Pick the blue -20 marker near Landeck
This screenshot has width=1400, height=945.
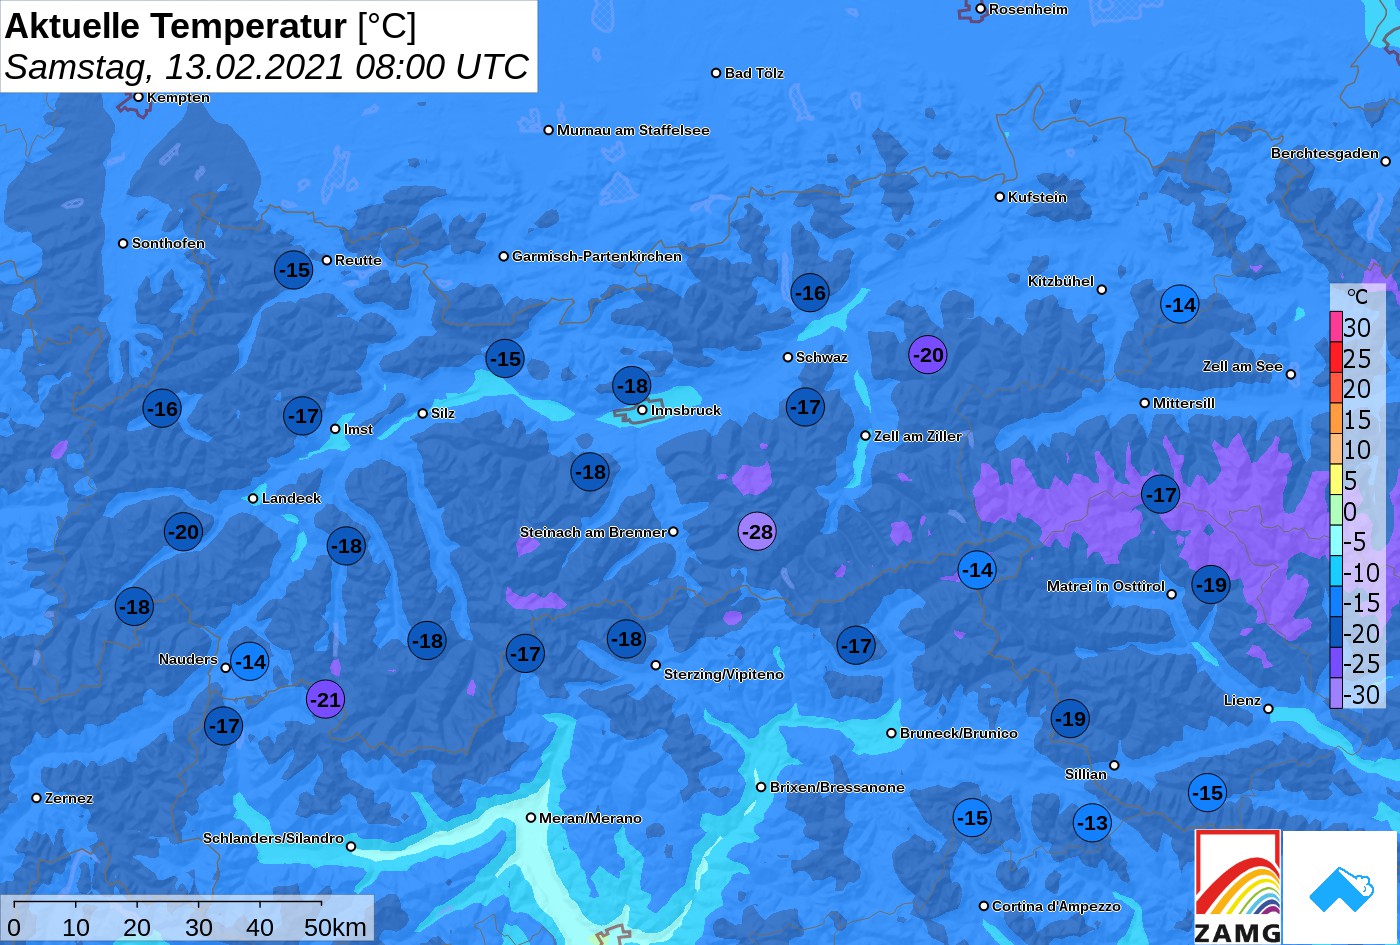183,532
